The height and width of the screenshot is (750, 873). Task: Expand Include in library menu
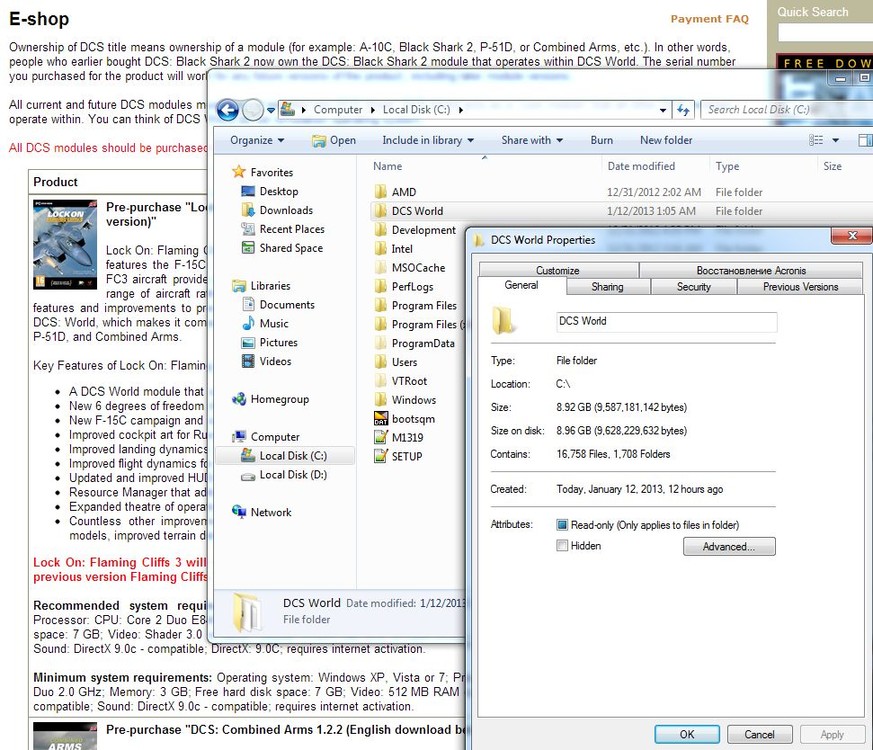(428, 140)
